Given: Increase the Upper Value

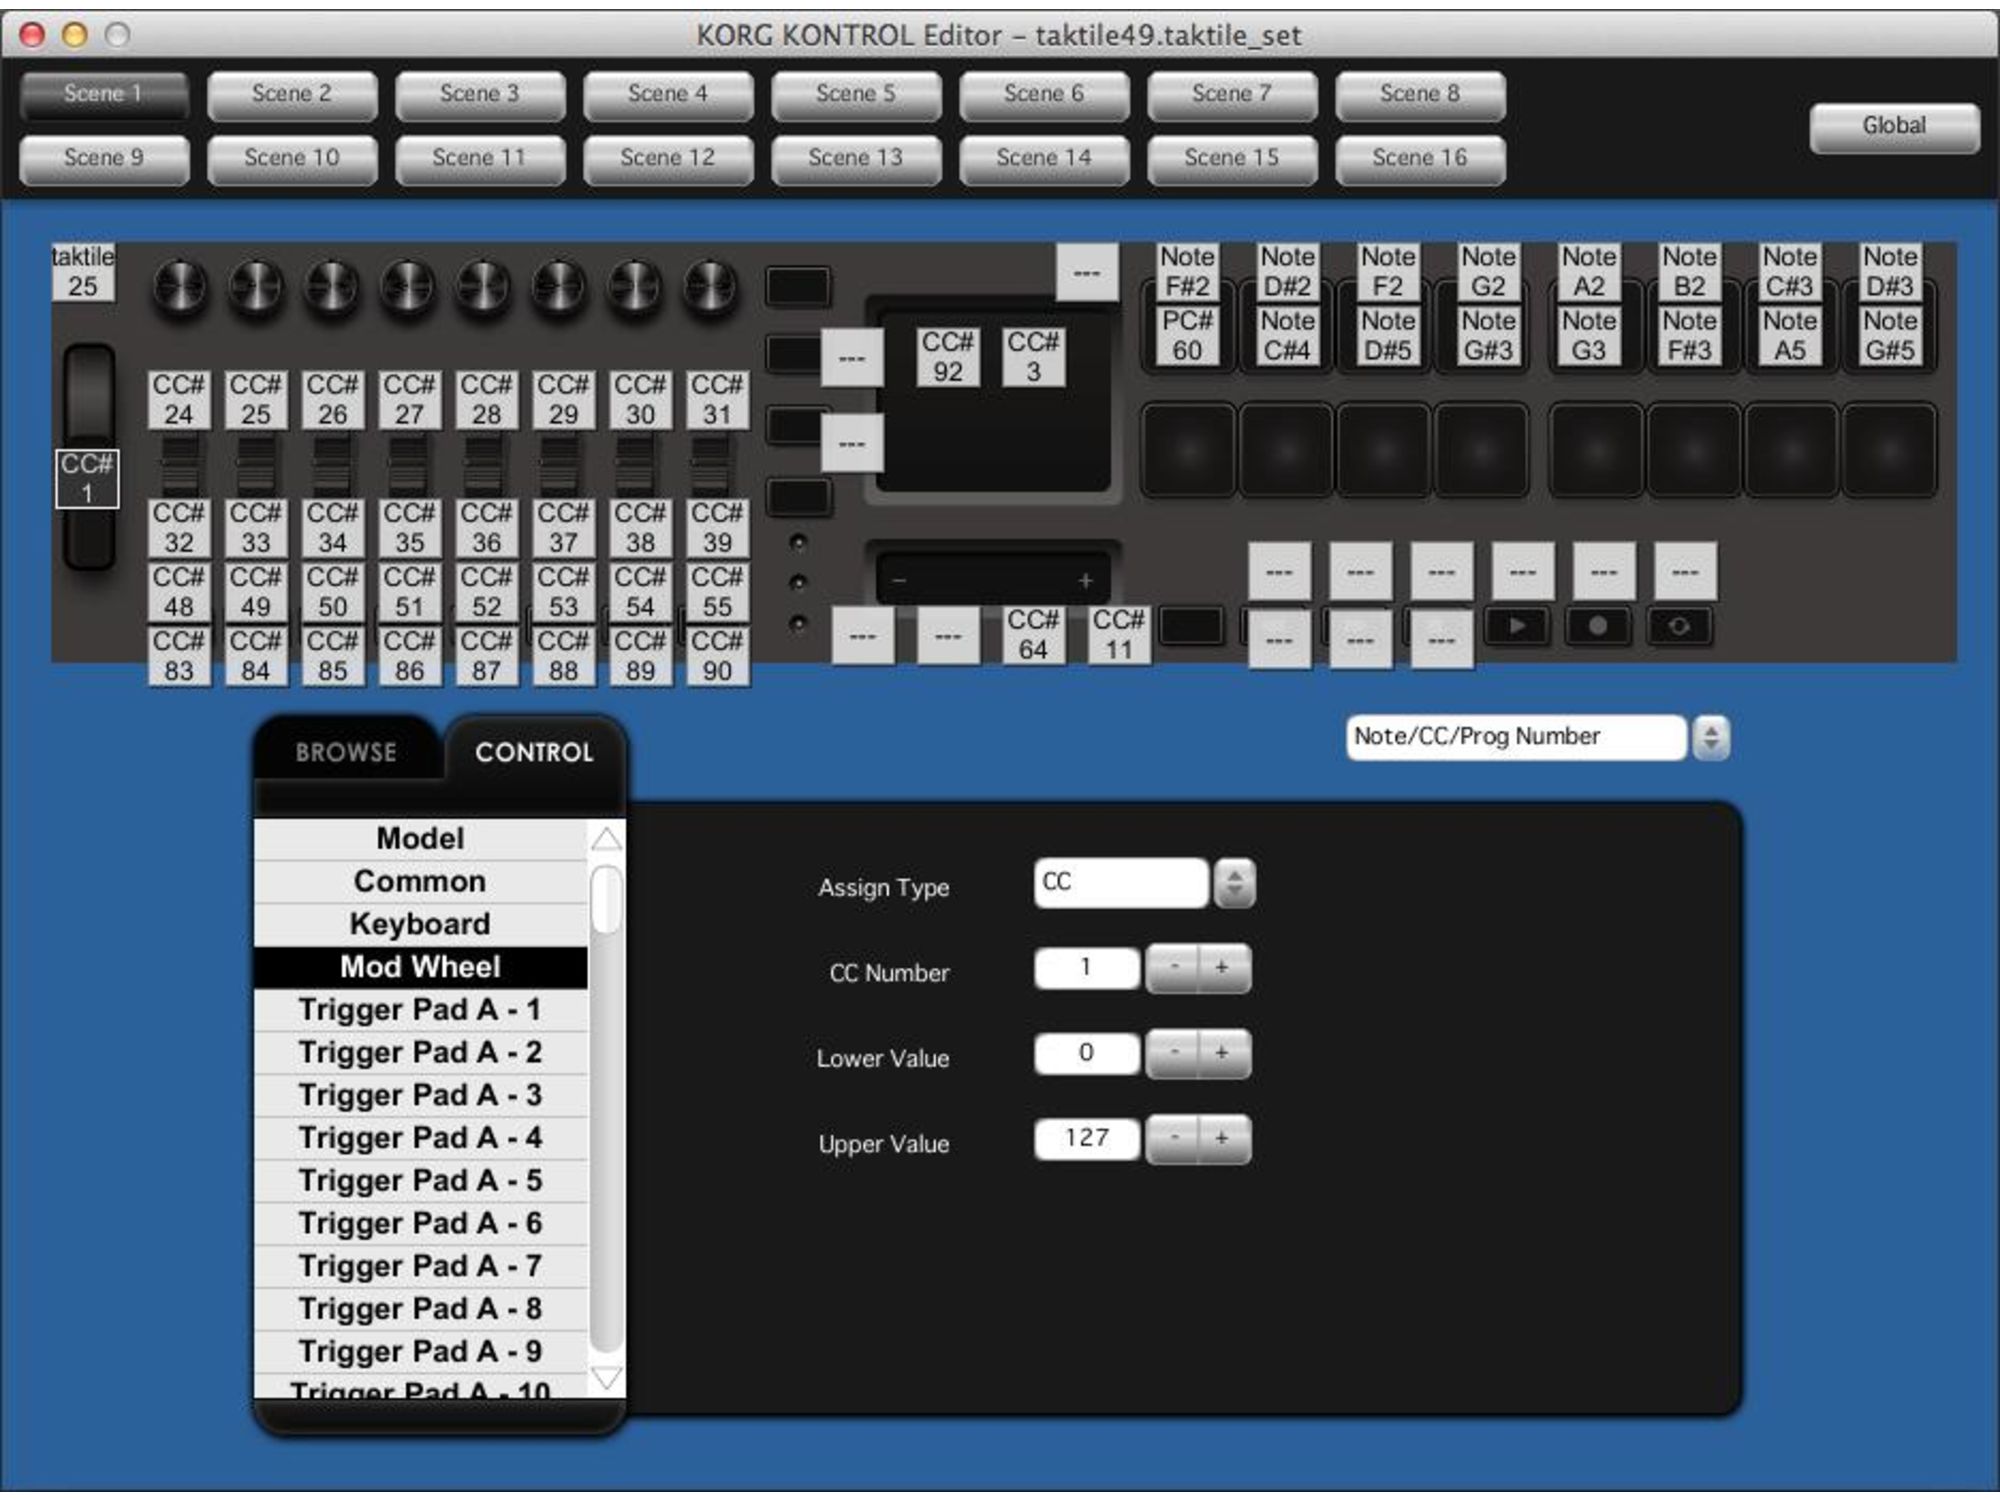Looking at the screenshot, I should 1223,1139.
